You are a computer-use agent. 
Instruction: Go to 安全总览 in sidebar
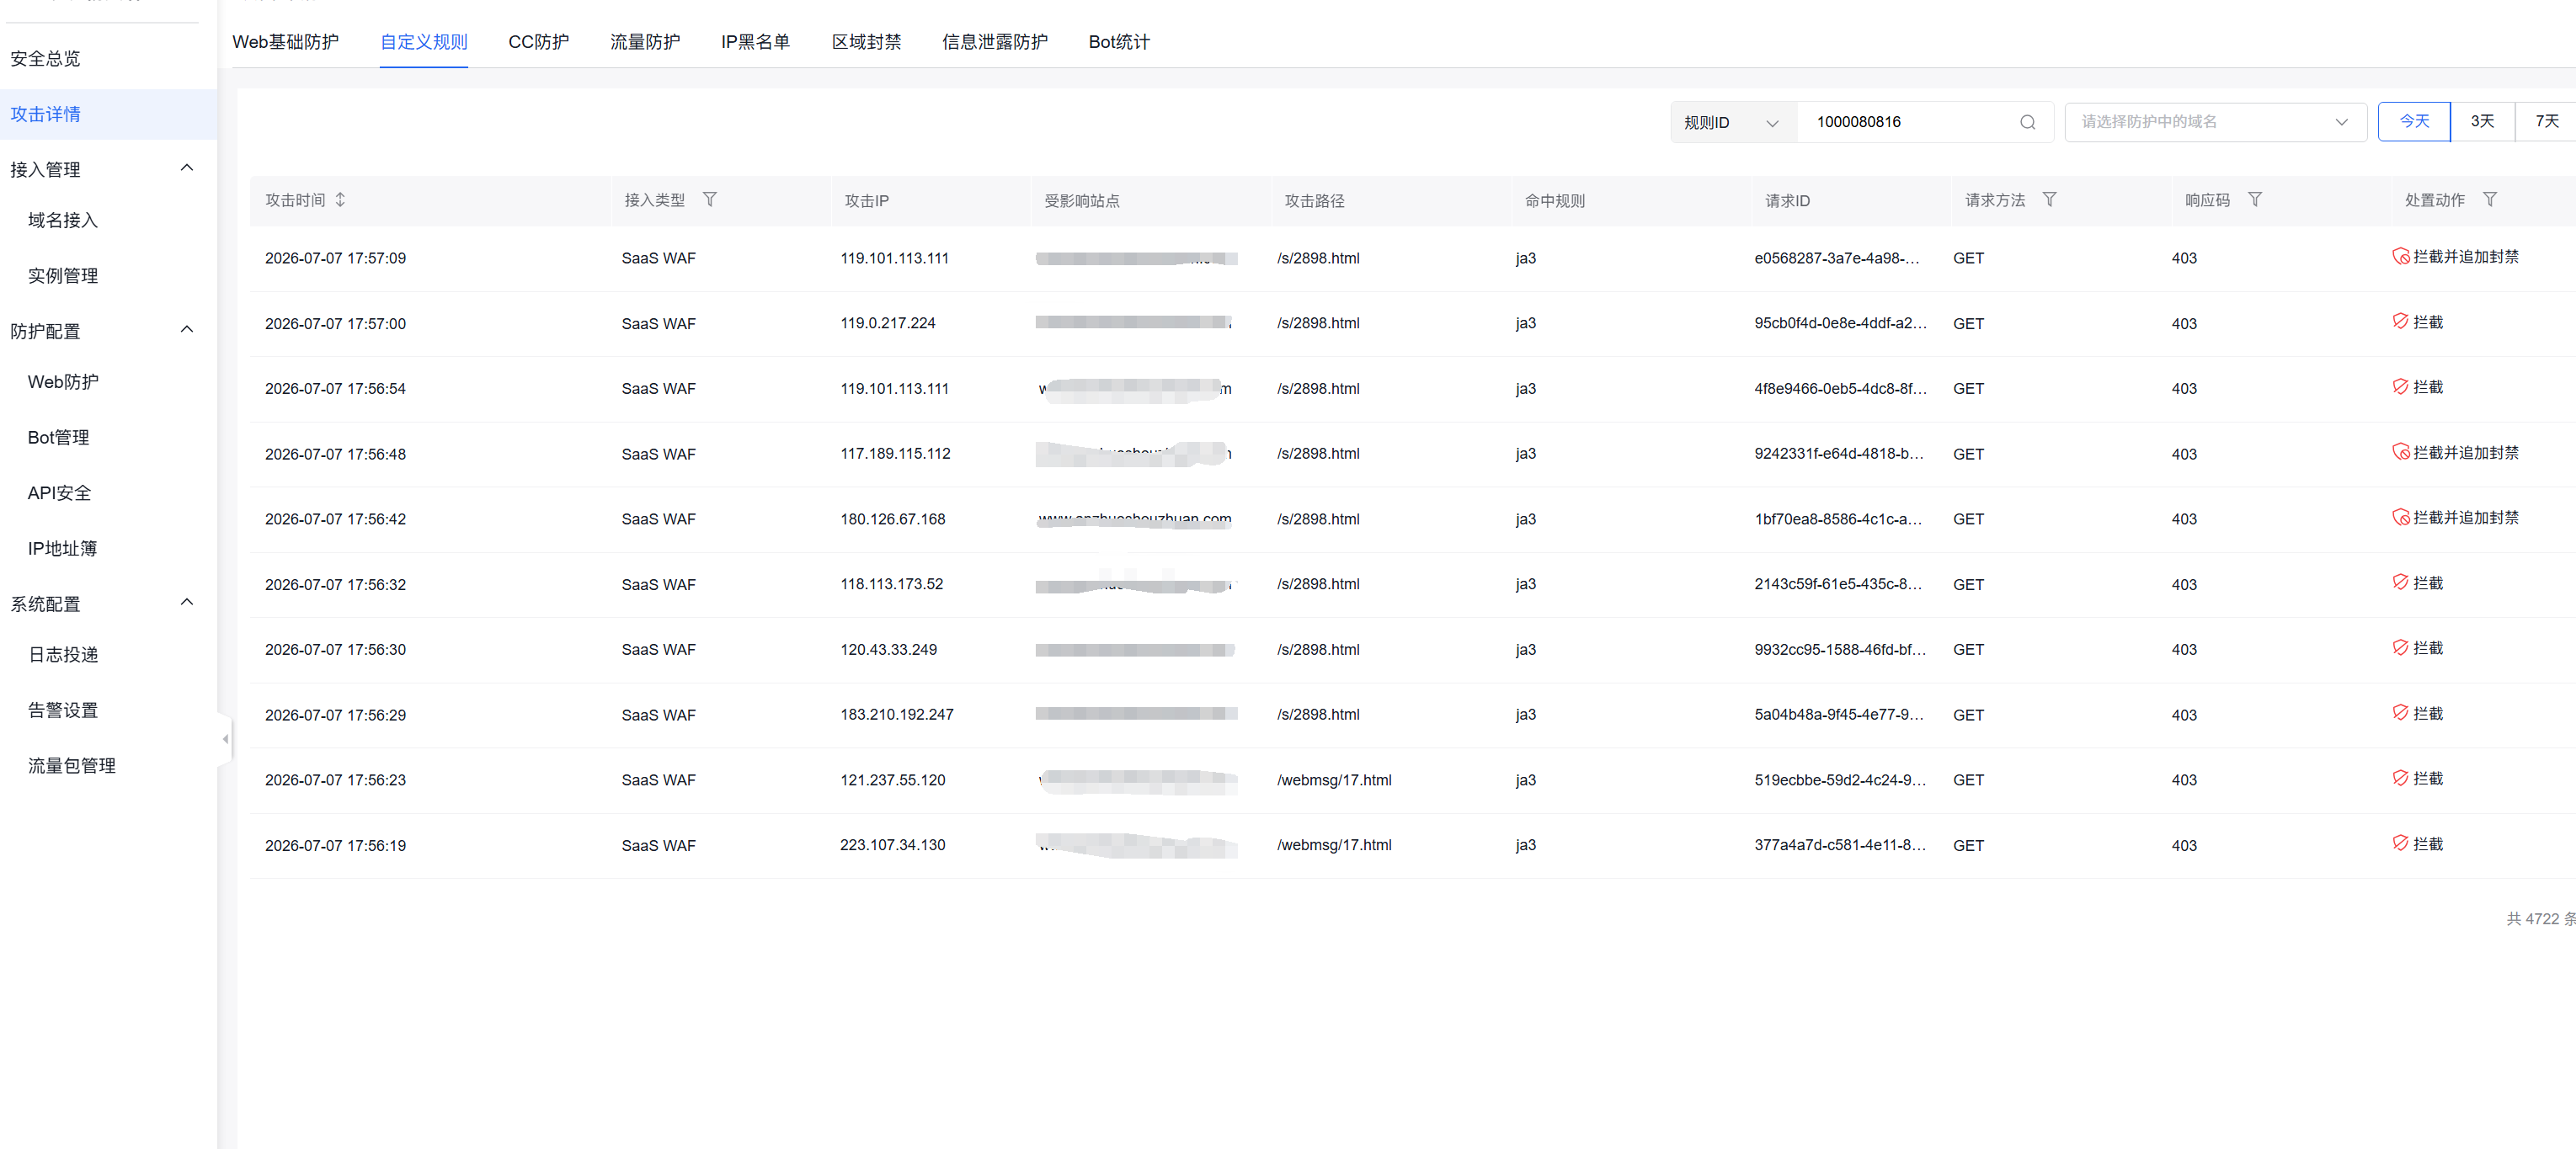[x=45, y=59]
